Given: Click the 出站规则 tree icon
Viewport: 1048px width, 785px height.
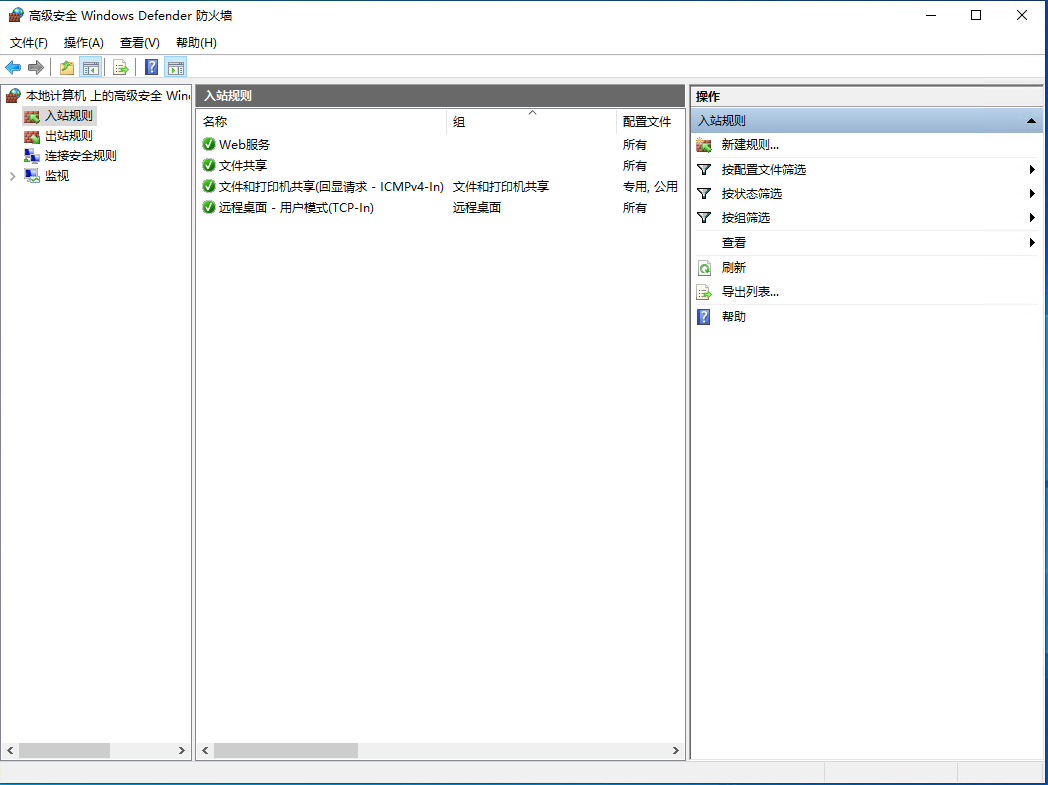Looking at the screenshot, I should [x=32, y=136].
